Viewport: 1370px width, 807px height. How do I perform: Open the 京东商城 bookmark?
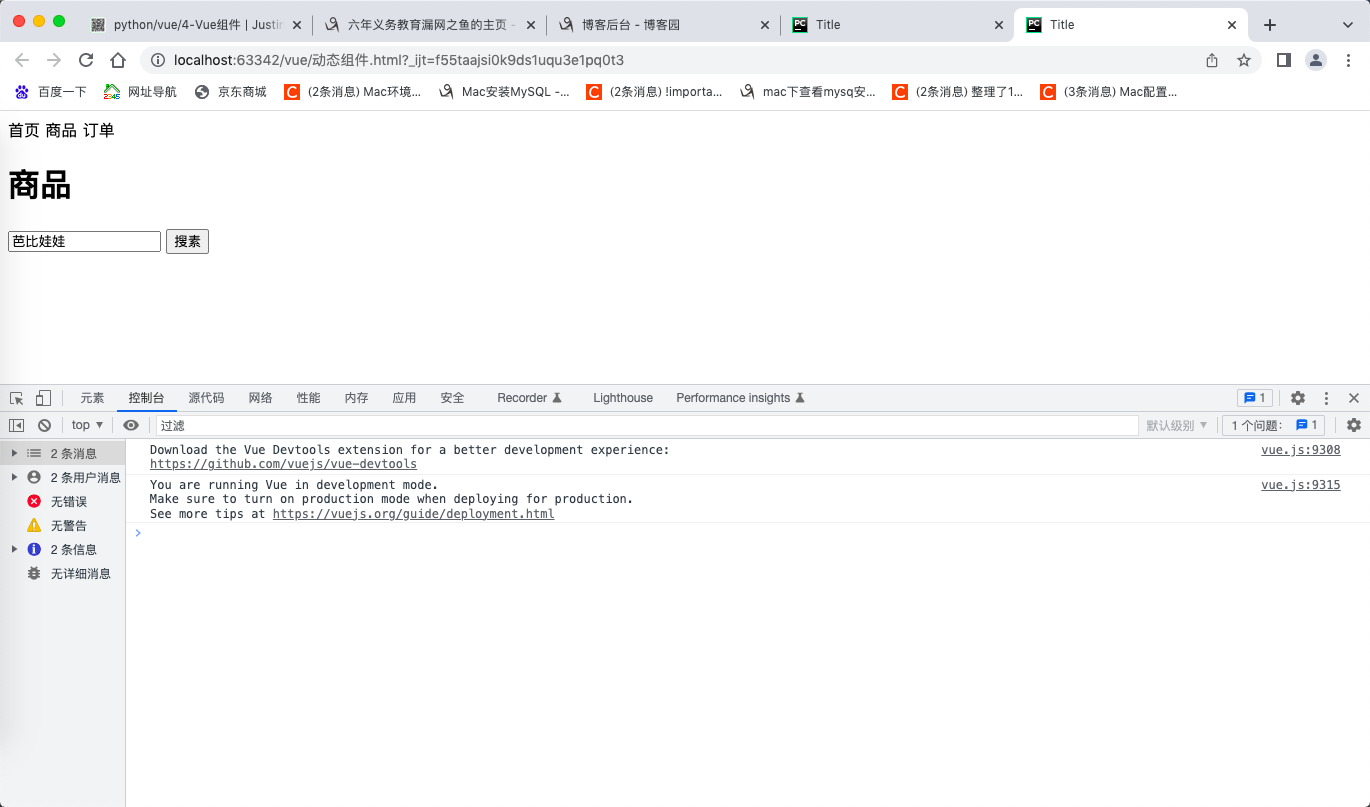[x=231, y=92]
